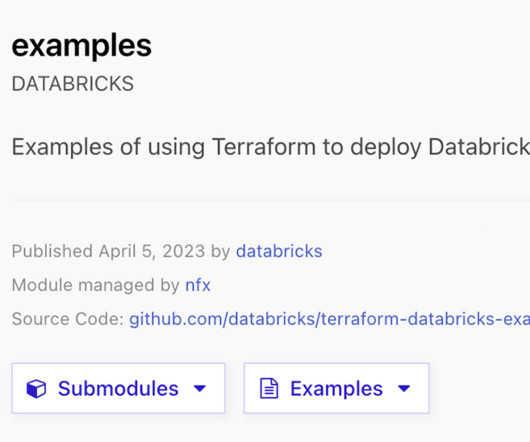This screenshot has width=530, height=442.
Task: Open the github.com/databricks source code link
Action: pos(330,319)
